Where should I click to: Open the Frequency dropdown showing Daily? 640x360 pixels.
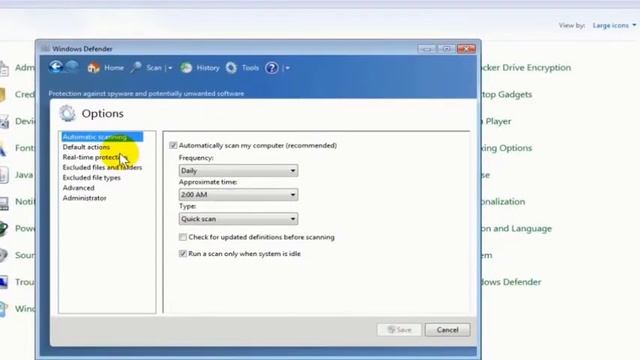click(238, 171)
